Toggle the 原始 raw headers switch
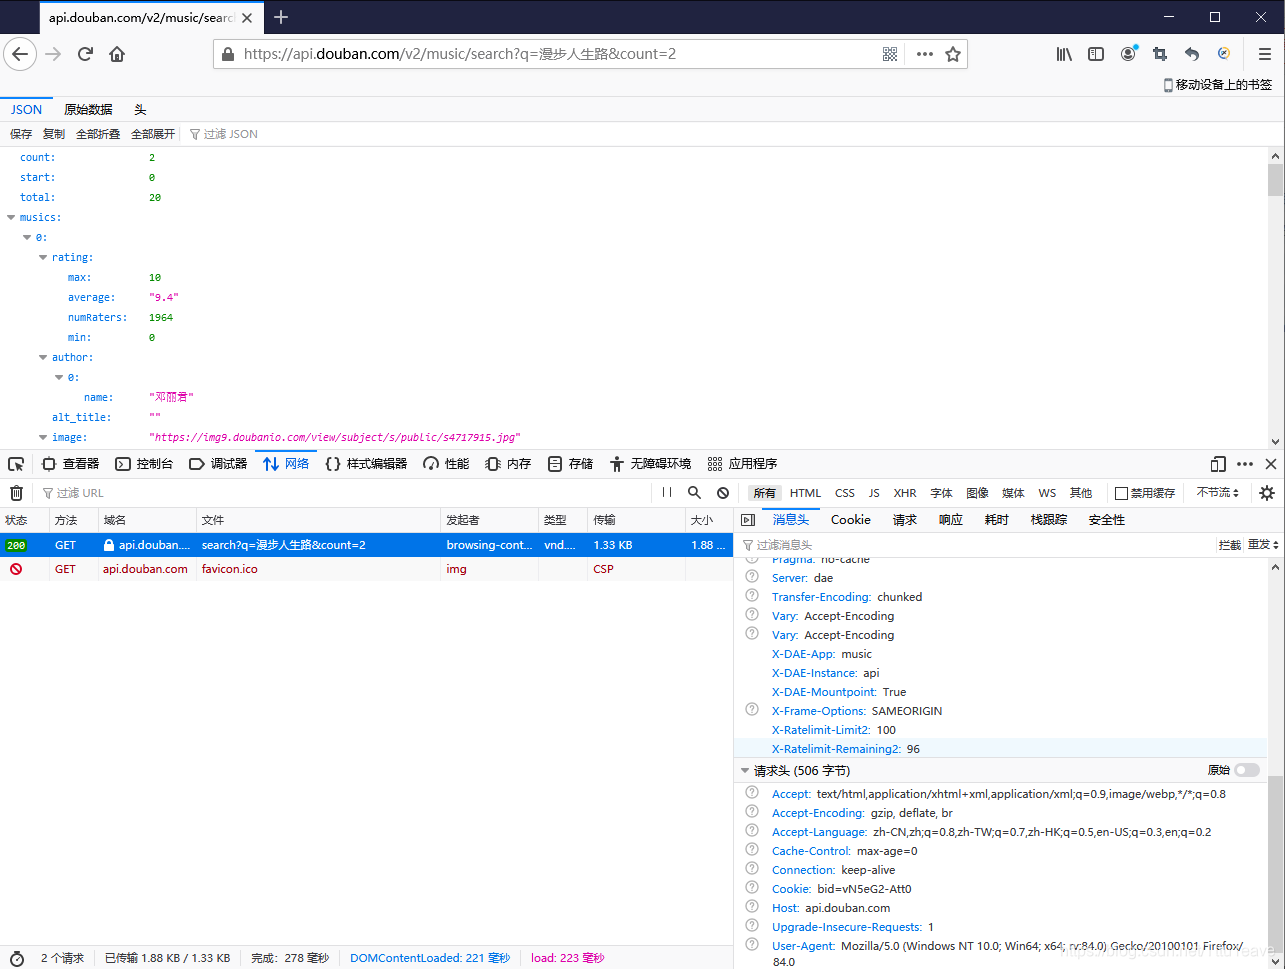 [x=1247, y=770]
